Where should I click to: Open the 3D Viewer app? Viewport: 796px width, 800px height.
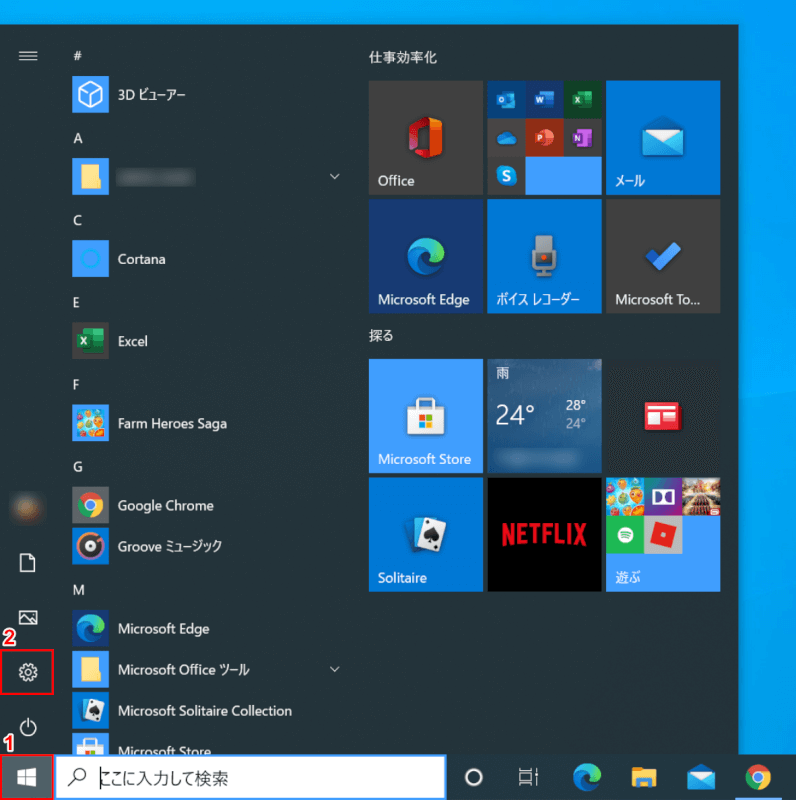204,94
